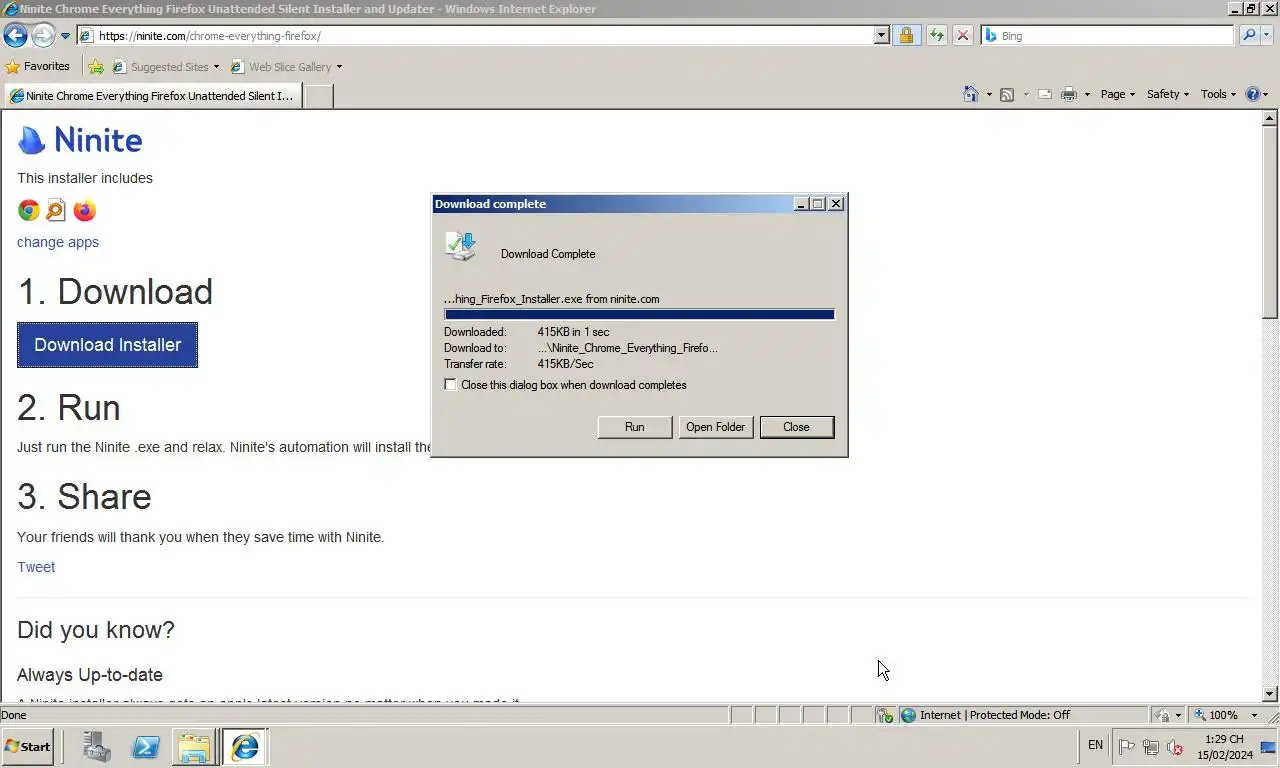Click the Bing search box
Viewport: 1280px width, 768px height.
pyautogui.click(x=1108, y=36)
